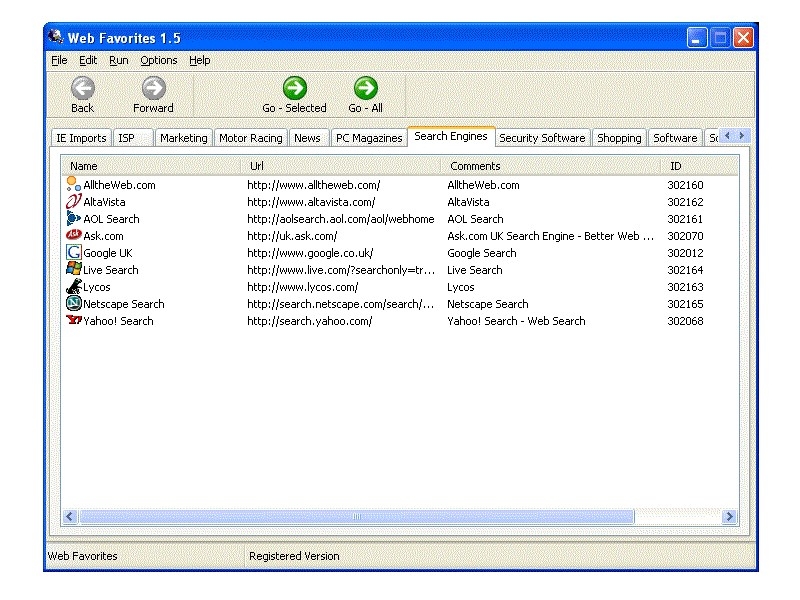Switch to the Motor Racing tab
This screenshot has width=800, height=600.
(251, 138)
